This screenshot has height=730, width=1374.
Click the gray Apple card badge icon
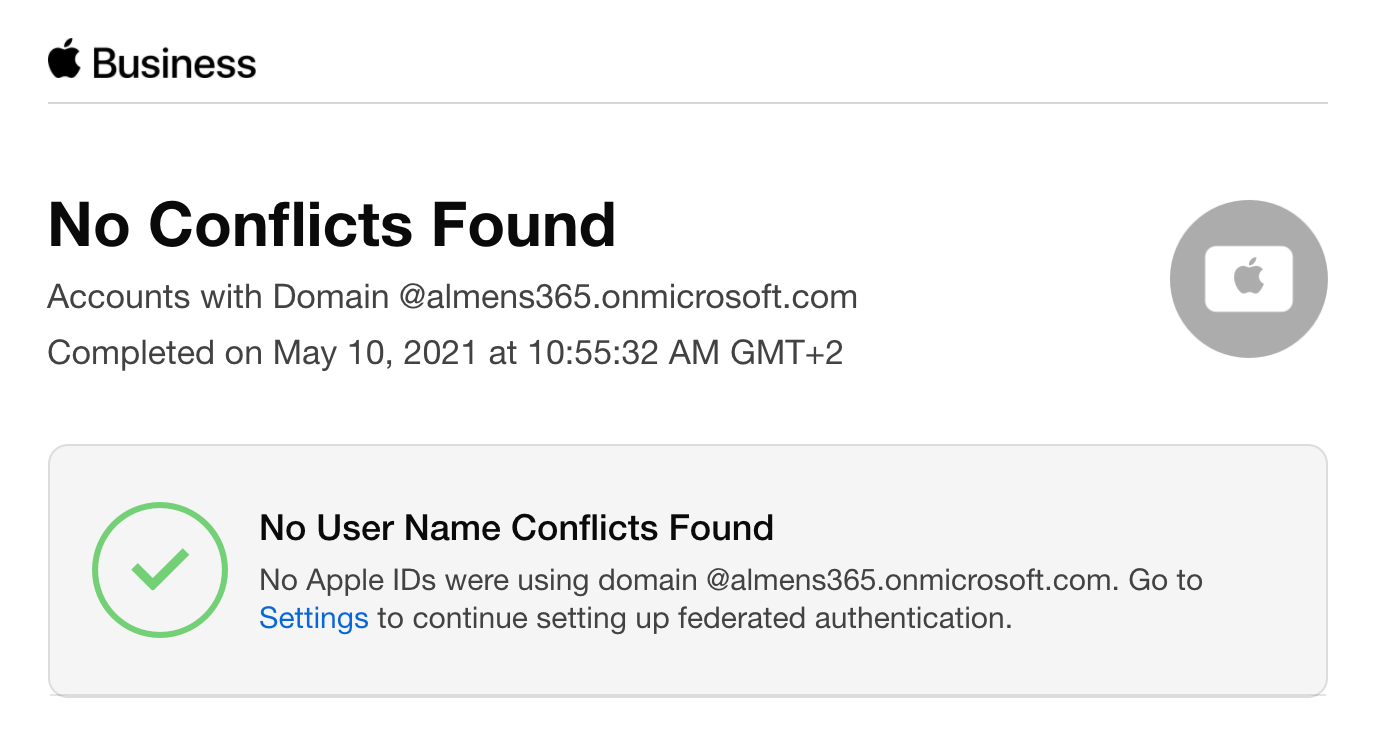coord(1248,279)
